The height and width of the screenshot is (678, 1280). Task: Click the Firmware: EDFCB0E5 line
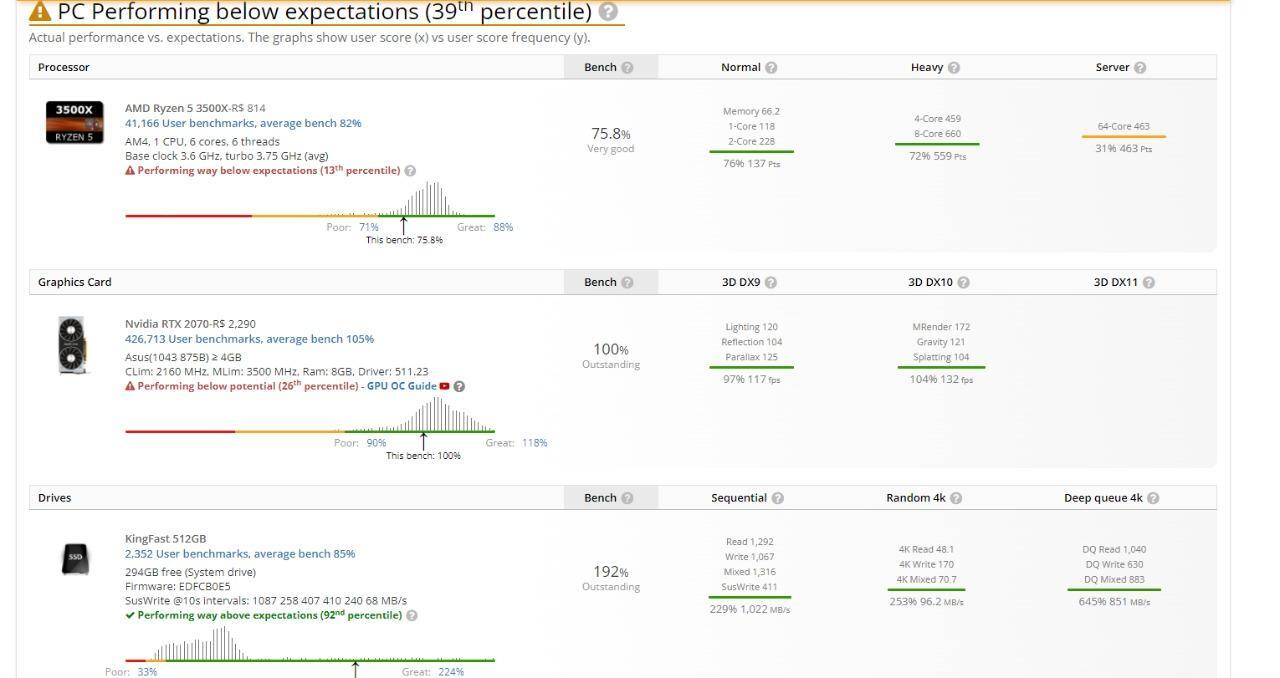(177, 587)
